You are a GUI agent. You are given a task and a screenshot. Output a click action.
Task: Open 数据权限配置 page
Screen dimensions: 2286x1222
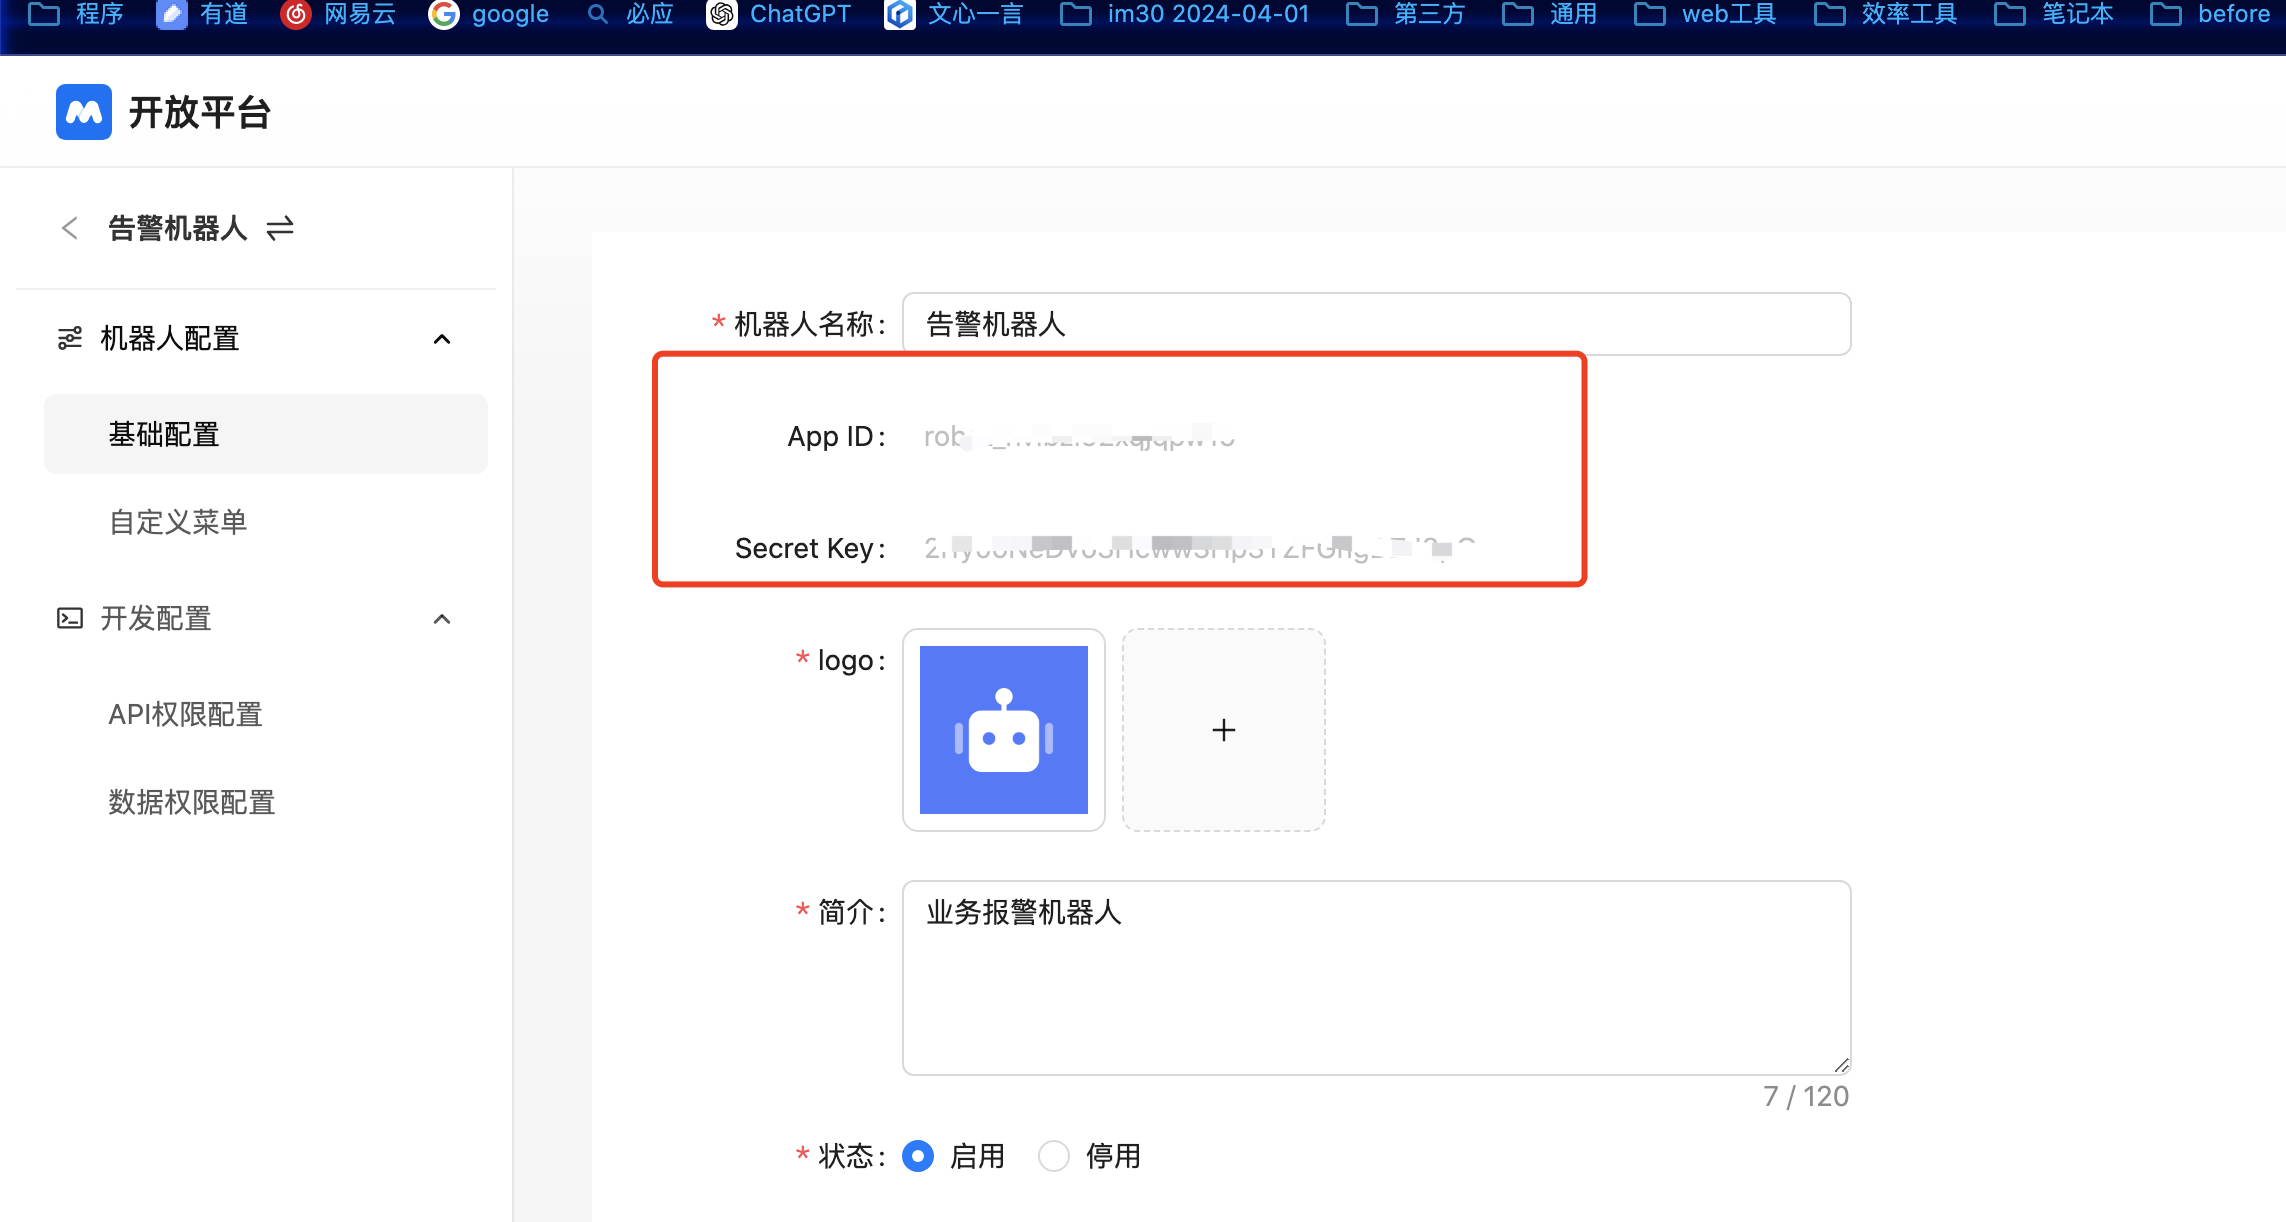tap(191, 802)
